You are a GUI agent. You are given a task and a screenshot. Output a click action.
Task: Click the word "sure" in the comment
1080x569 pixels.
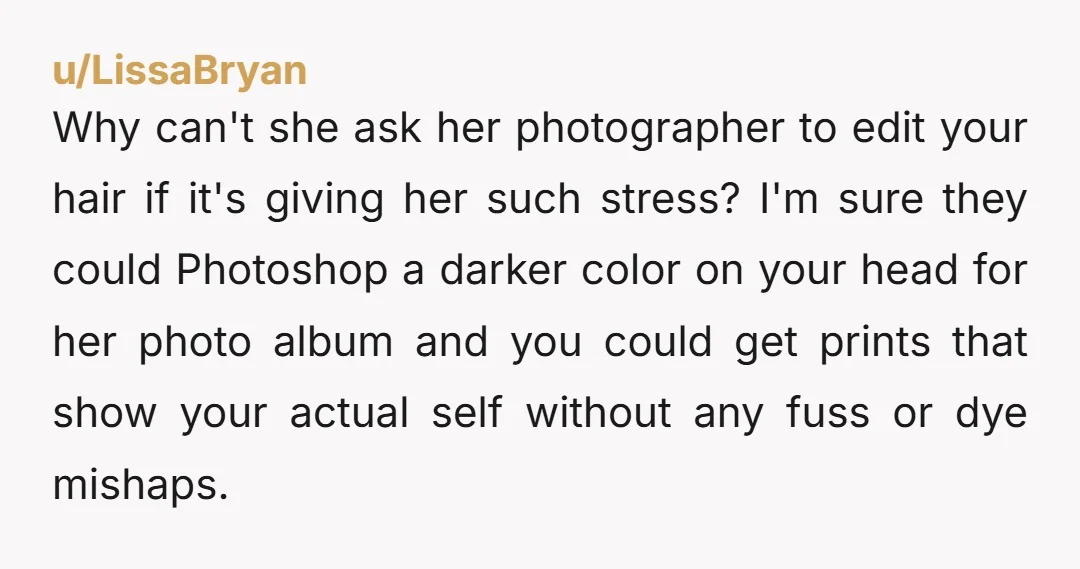click(x=880, y=200)
